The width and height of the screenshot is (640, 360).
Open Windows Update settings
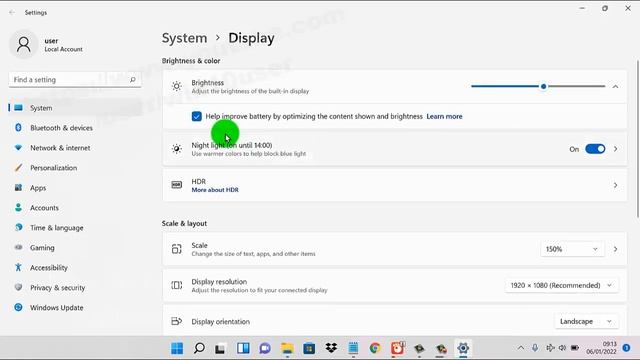click(x=76, y=308)
